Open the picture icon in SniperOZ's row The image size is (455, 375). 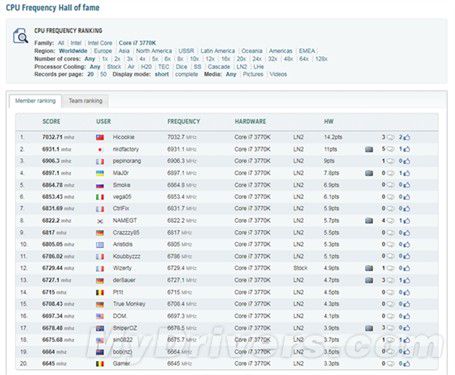pyautogui.click(x=369, y=328)
